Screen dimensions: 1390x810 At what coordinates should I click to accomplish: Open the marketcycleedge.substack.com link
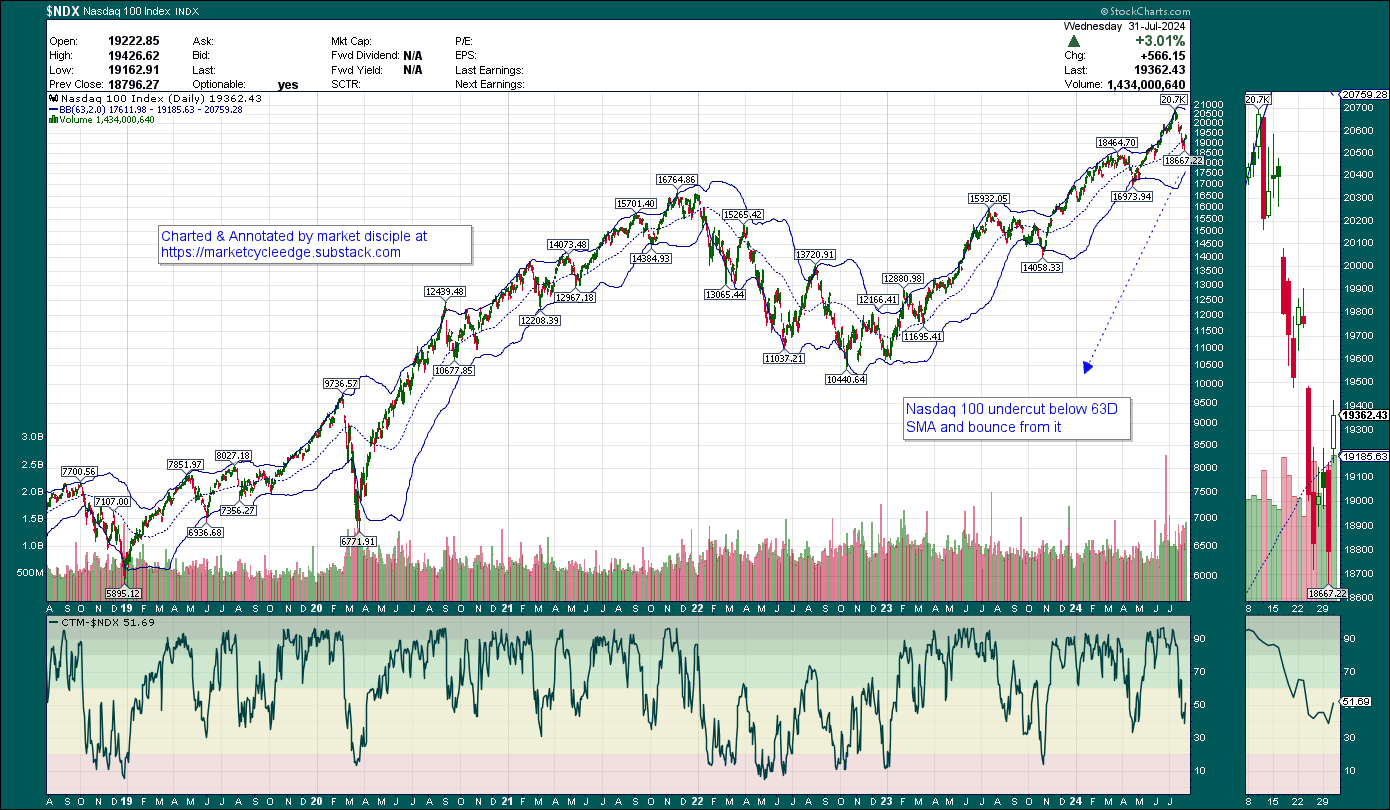(281, 253)
